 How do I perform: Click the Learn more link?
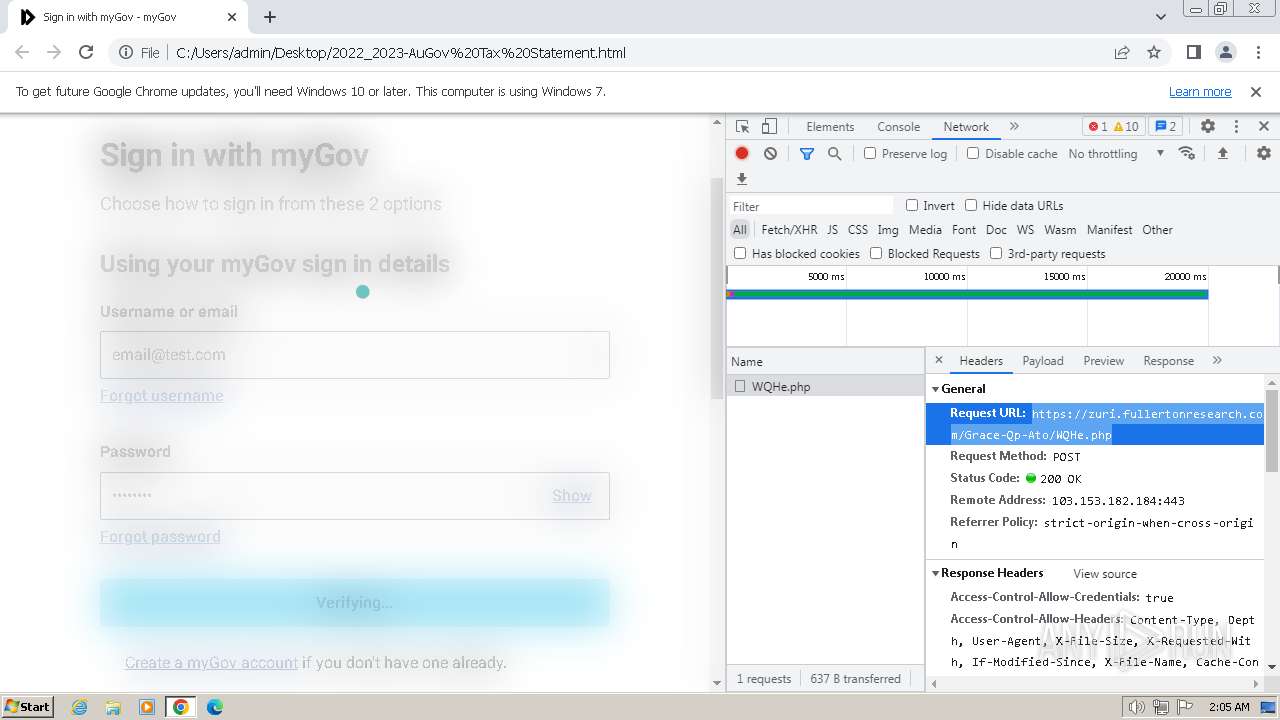pos(1200,91)
